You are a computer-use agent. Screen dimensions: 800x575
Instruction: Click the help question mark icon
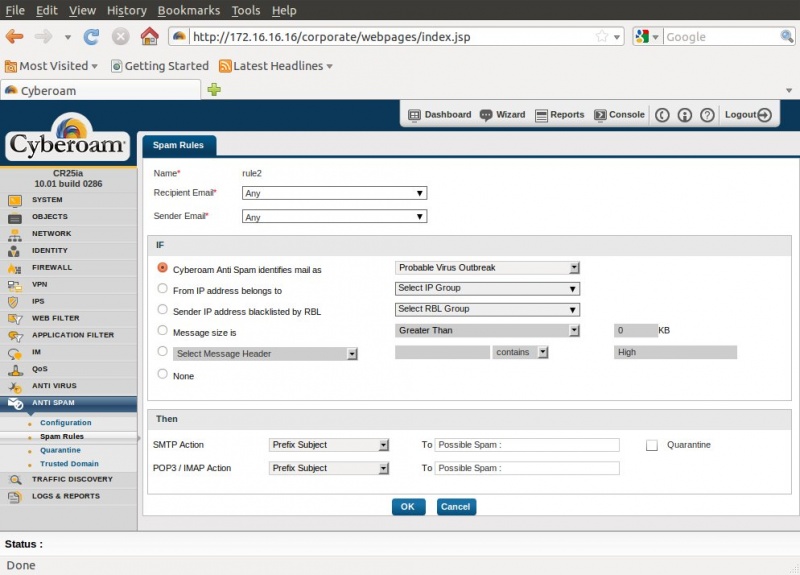point(707,115)
